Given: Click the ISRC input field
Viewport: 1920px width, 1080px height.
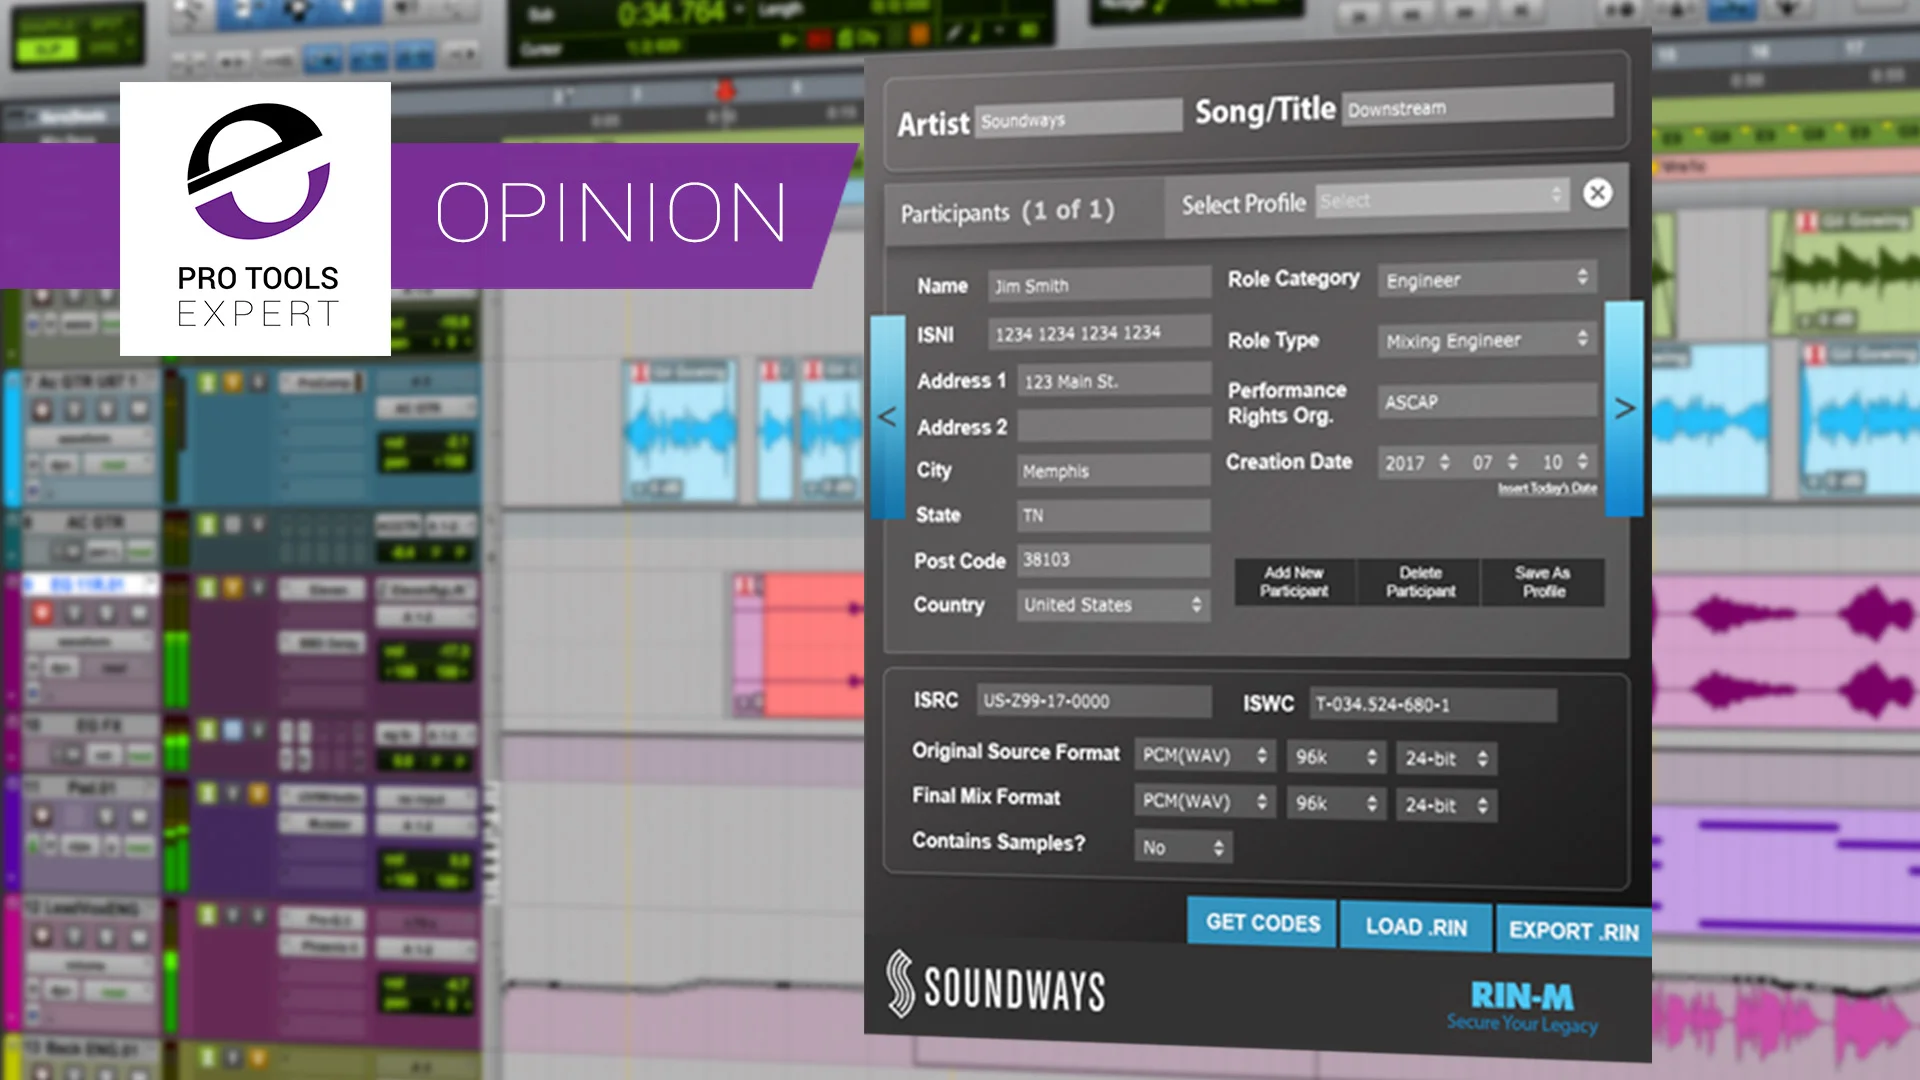Looking at the screenshot, I should pyautogui.click(x=1093, y=701).
